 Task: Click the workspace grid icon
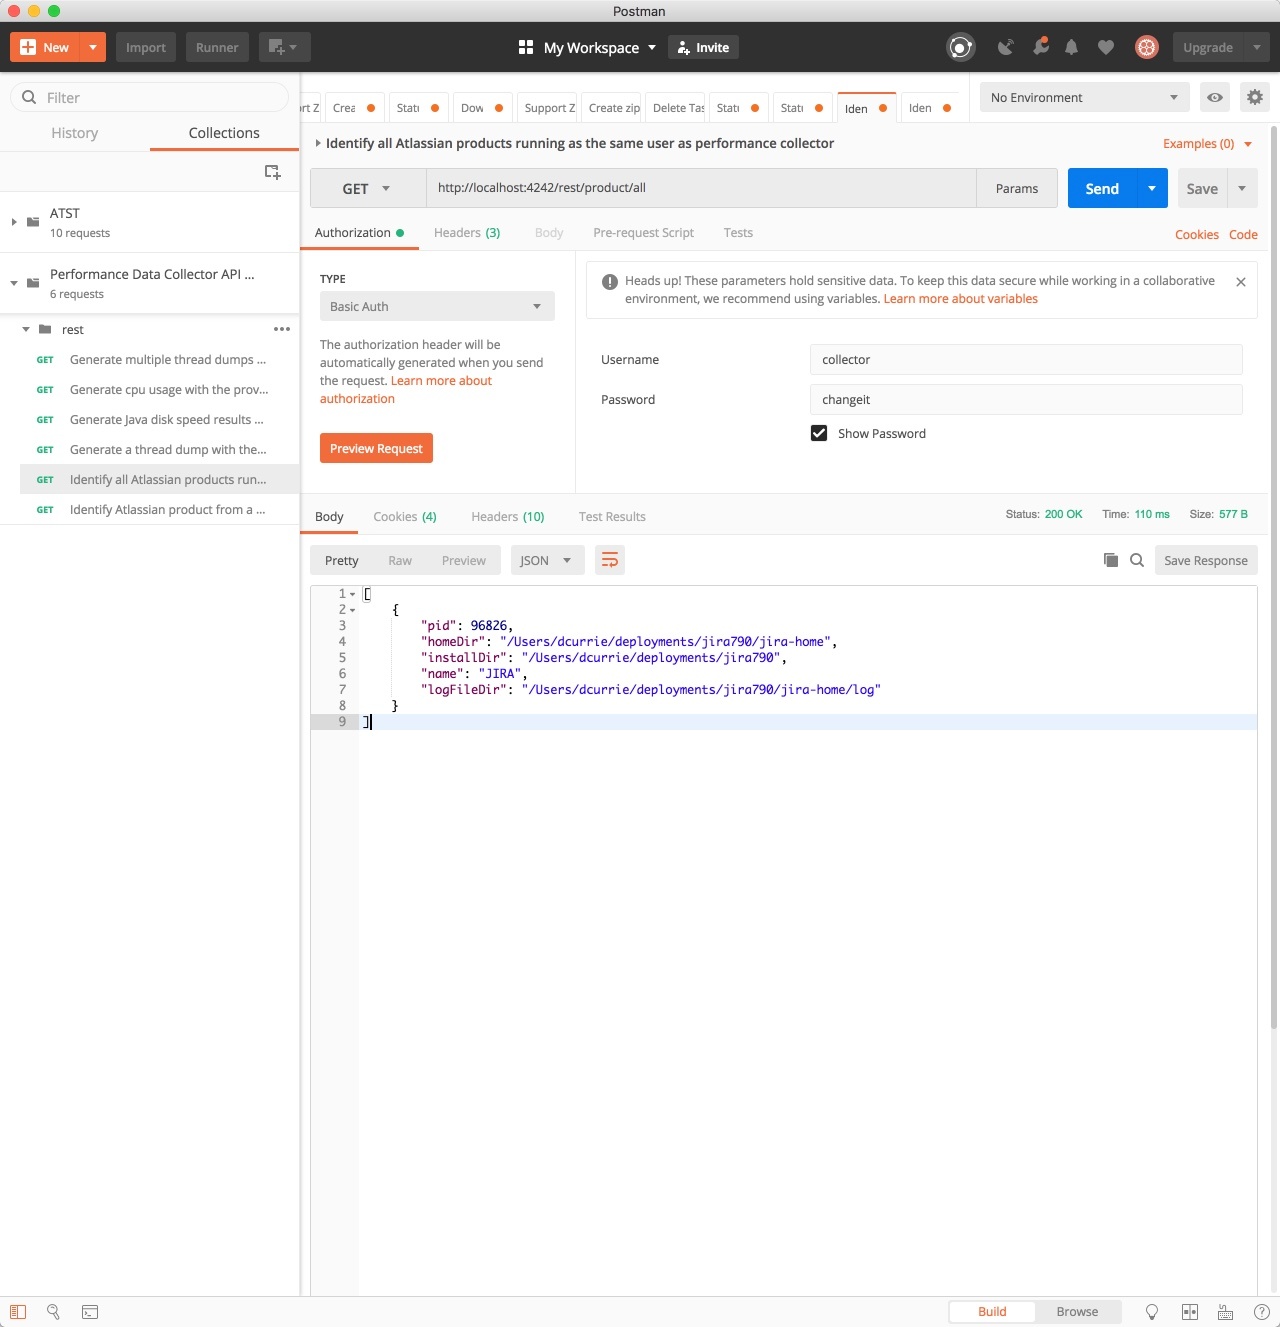[x=526, y=47]
